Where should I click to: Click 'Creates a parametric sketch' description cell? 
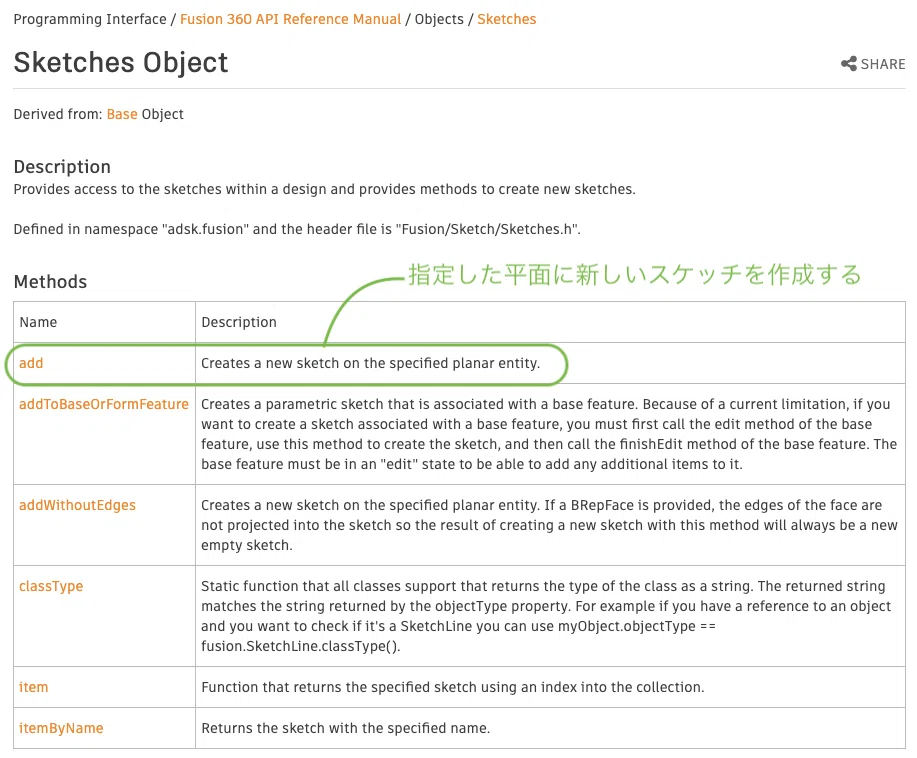[549, 434]
